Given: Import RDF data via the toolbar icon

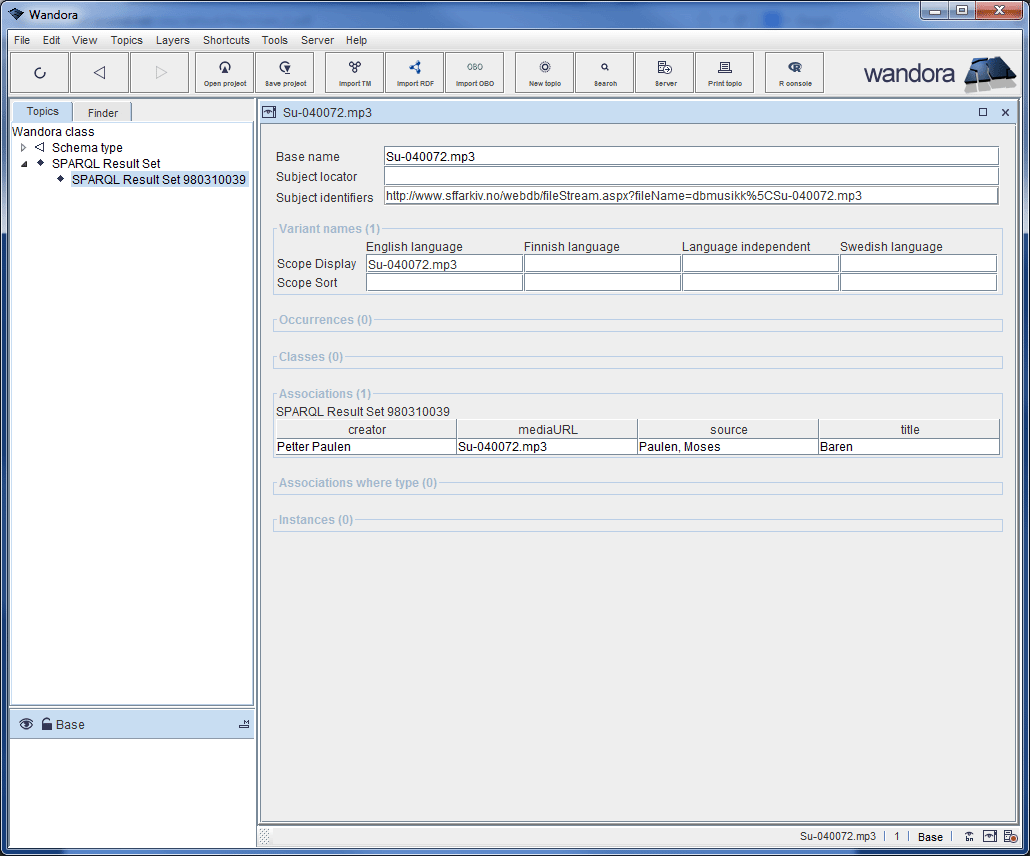Looking at the screenshot, I should coord(414,72).
